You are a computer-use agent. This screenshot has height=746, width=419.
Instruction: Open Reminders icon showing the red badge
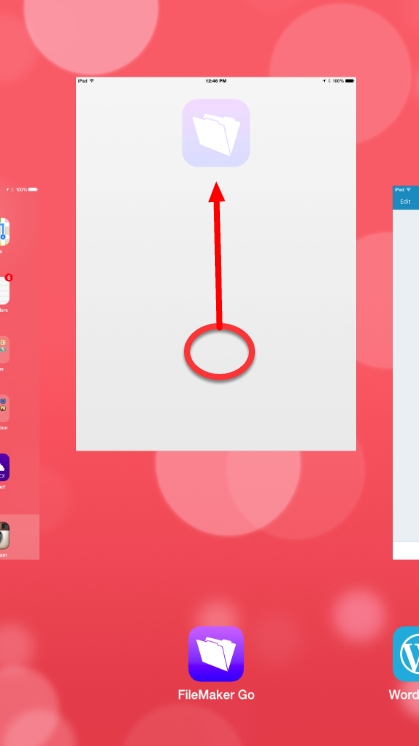pos(4,290)
